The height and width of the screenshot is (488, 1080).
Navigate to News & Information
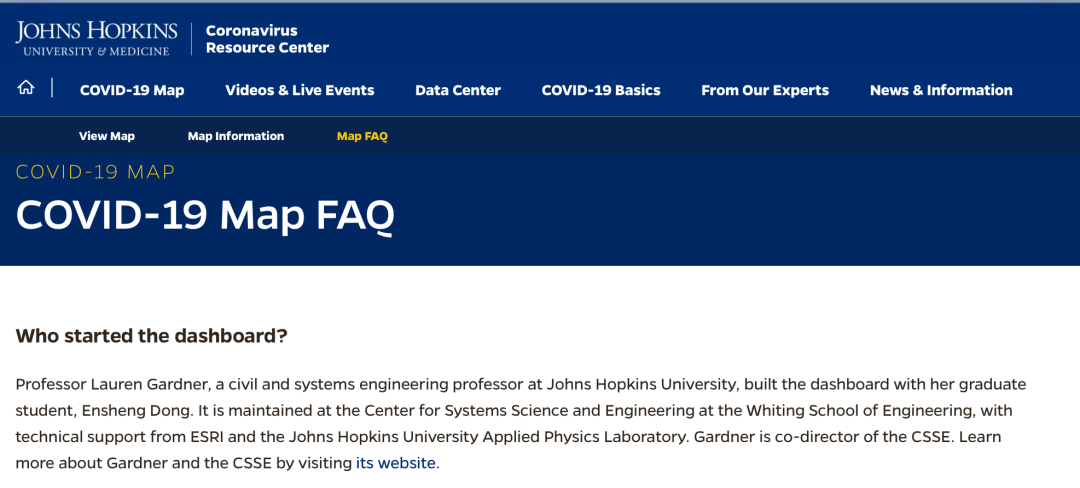click(x=941, y=90)
